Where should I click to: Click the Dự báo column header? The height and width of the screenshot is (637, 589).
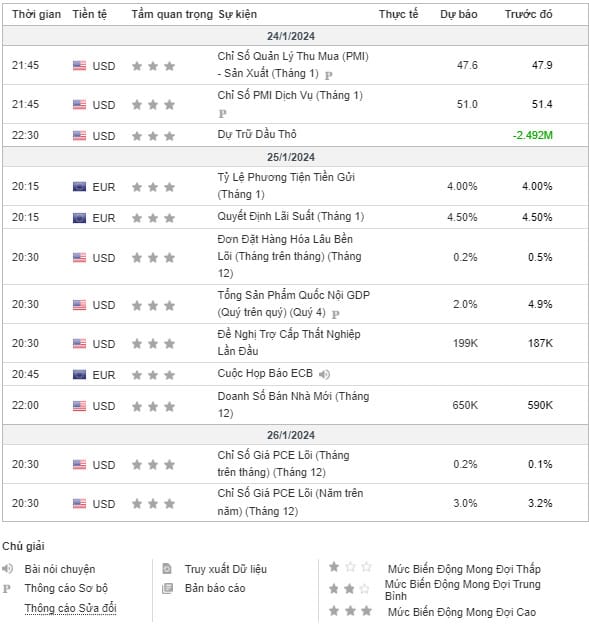point(459,14)
